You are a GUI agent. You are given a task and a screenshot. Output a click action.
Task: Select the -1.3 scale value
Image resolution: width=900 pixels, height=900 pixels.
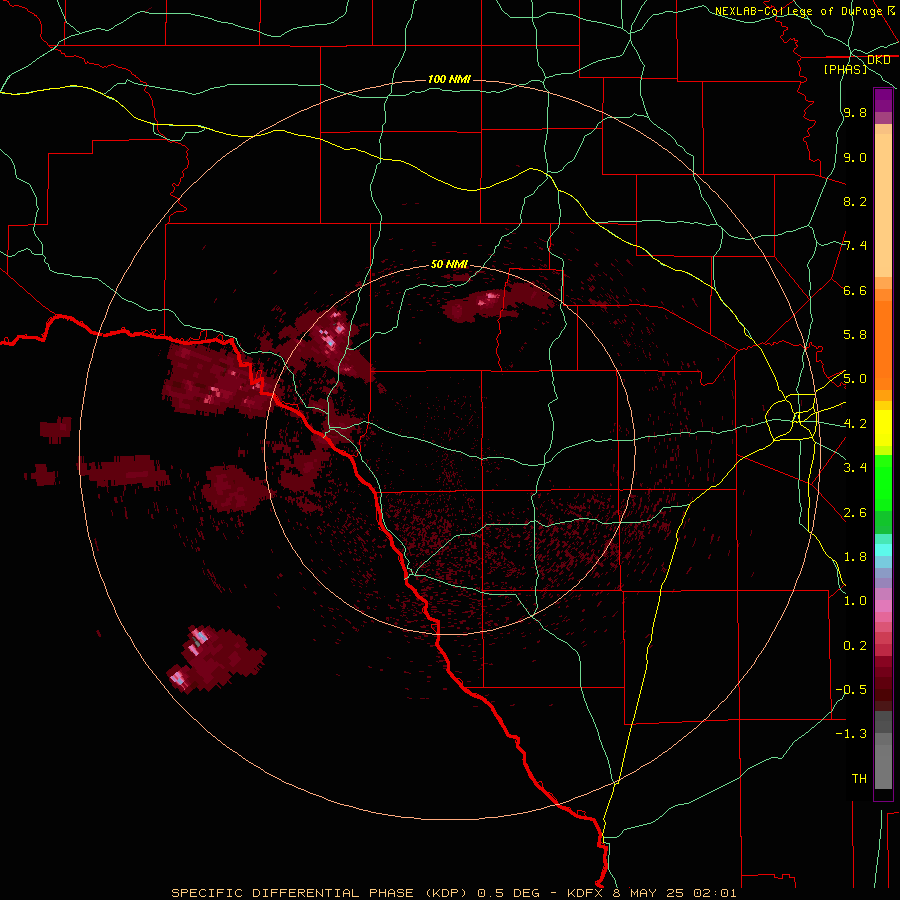[x=851, y=734]
